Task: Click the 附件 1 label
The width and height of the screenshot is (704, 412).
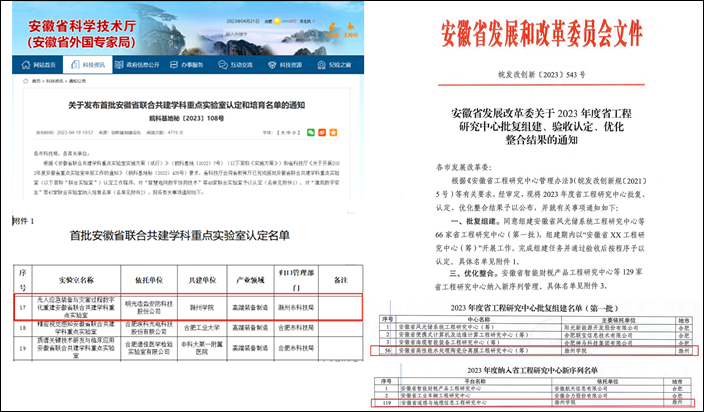Action: (23, 221)
